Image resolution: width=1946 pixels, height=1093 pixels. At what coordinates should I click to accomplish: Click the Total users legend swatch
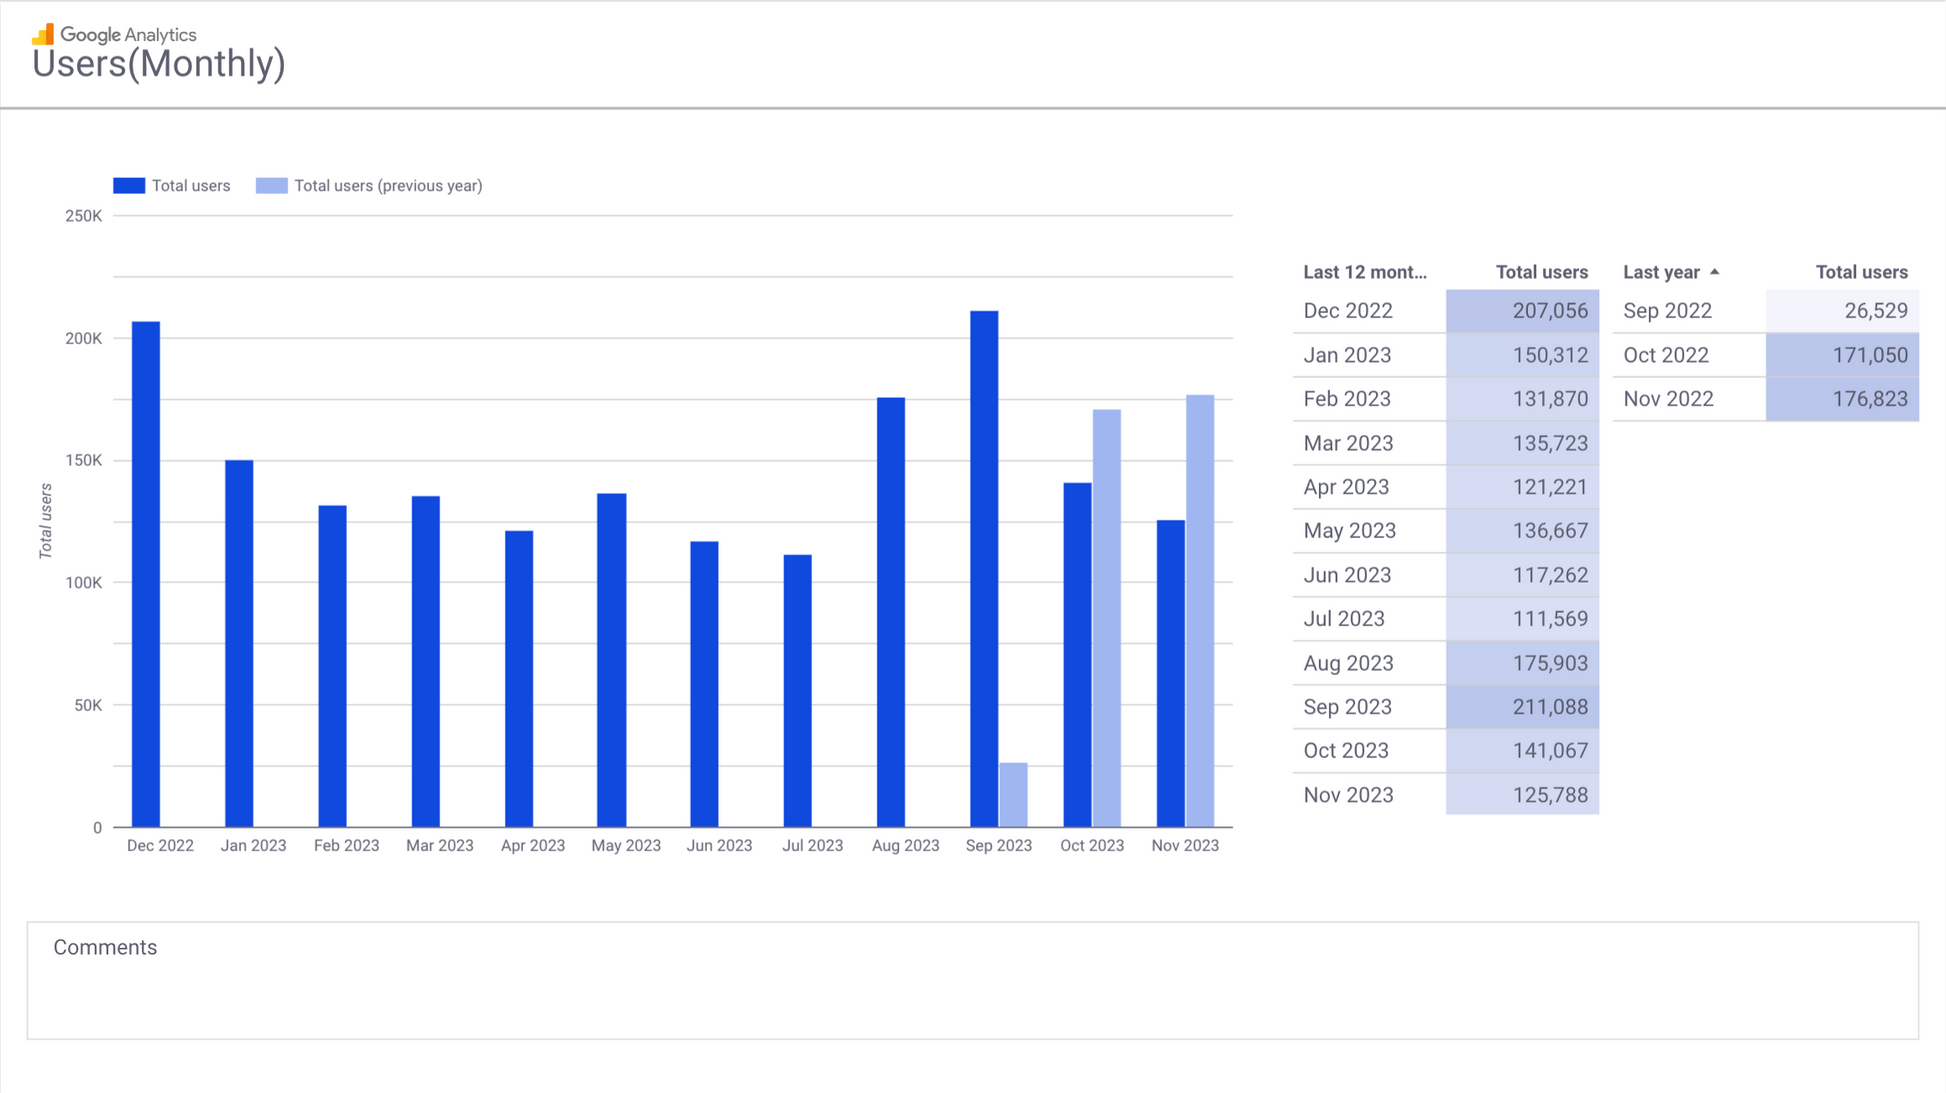[x=129, y=186]
